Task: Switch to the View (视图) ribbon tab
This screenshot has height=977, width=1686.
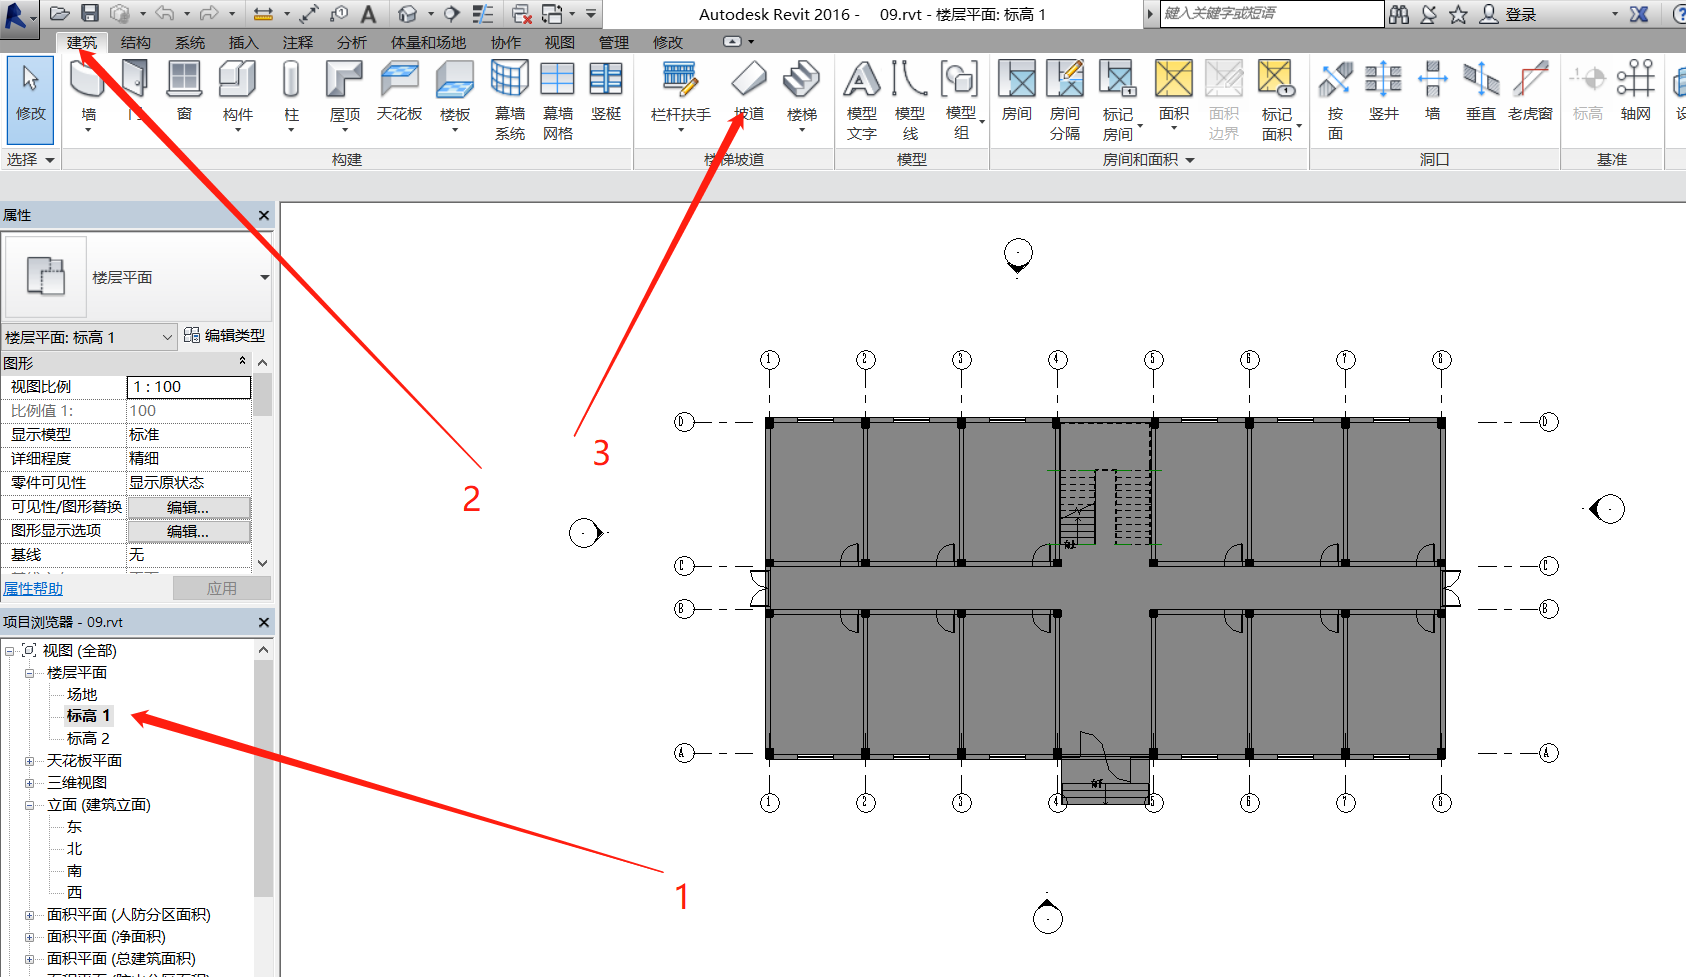Action: coord(559,42)
